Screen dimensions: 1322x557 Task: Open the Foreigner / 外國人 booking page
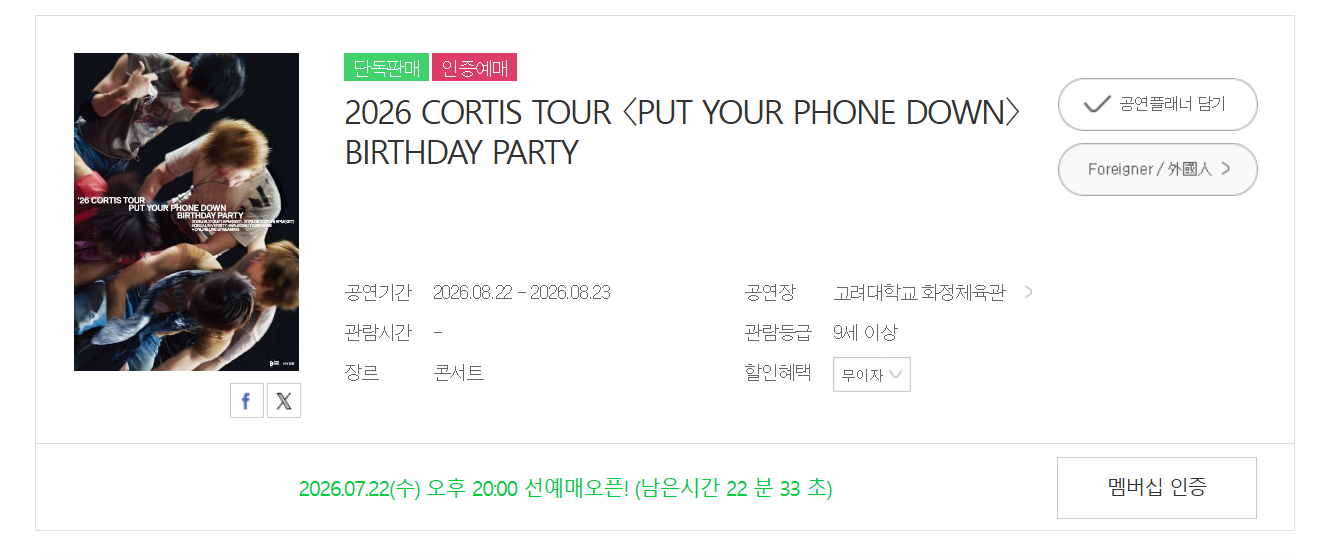tap(1158, 169)
